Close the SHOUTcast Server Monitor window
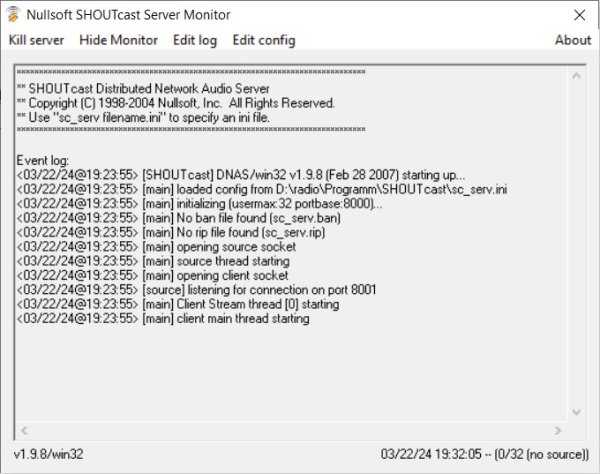600x474 pixels. point(578,15)
